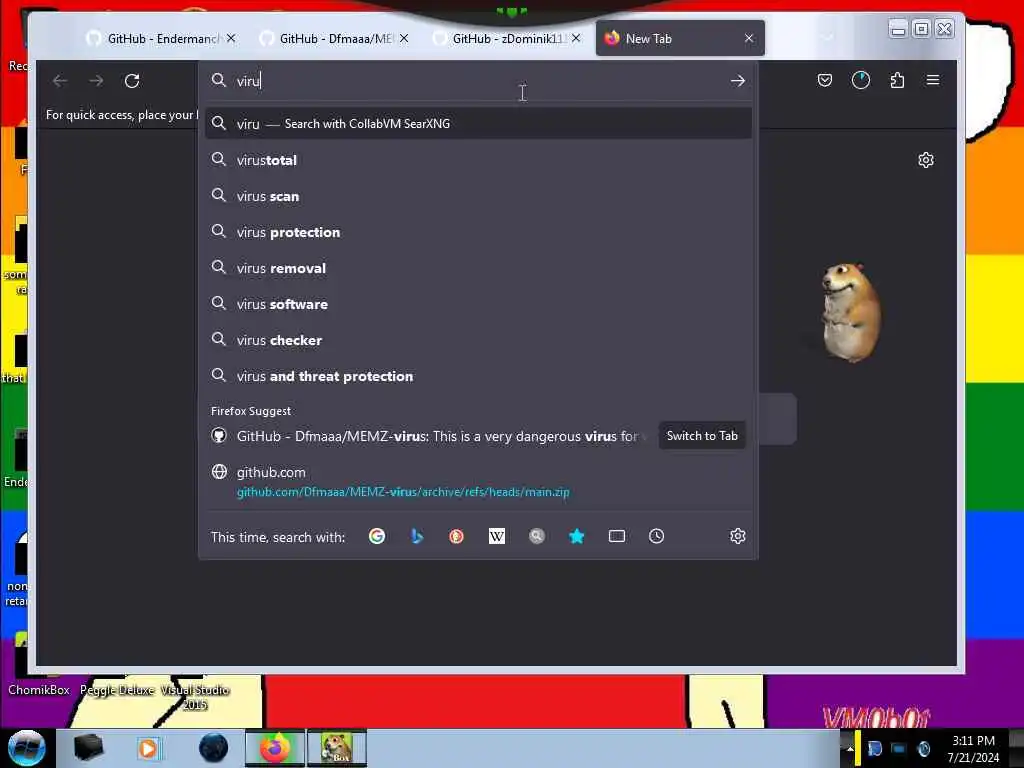Open the circular profile toolbar icon
Screen dimensions: 1024x768
861,80
